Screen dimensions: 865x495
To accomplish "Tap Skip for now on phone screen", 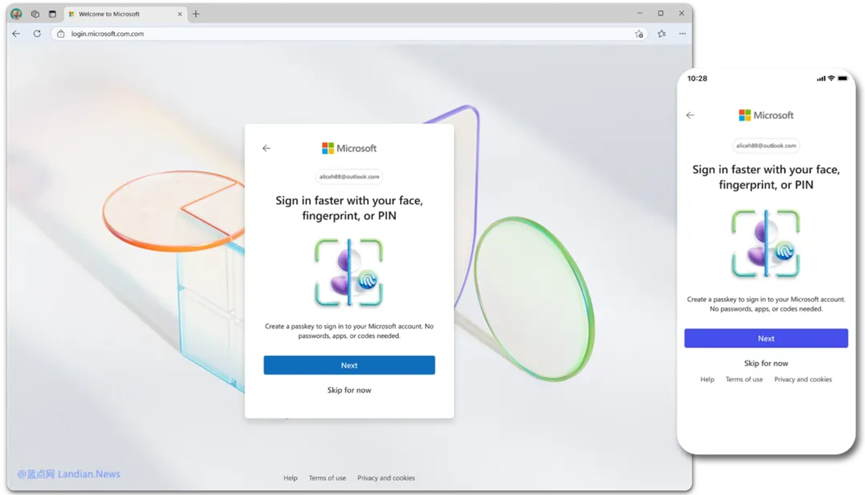I will click(766, 363).
